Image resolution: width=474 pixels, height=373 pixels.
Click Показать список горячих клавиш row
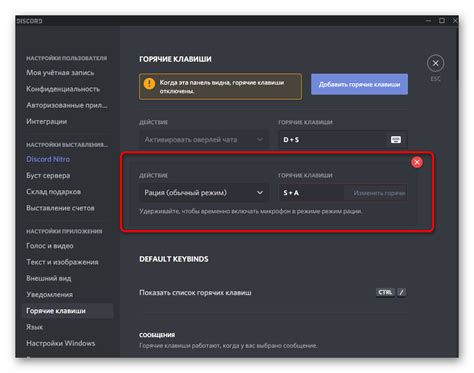click(273, 293)
